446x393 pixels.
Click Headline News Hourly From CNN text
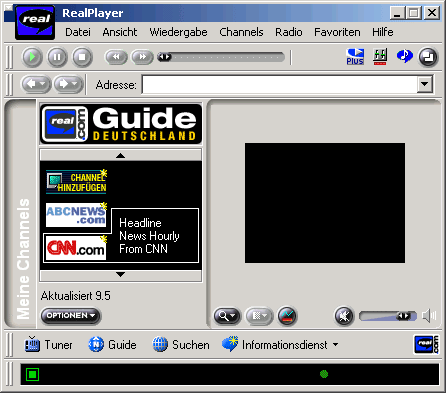149,236
